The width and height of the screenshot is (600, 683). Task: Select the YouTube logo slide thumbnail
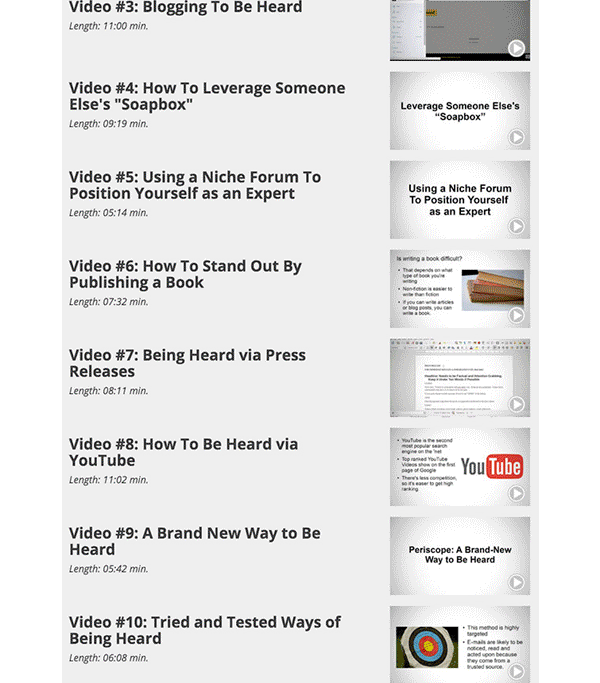460,467
